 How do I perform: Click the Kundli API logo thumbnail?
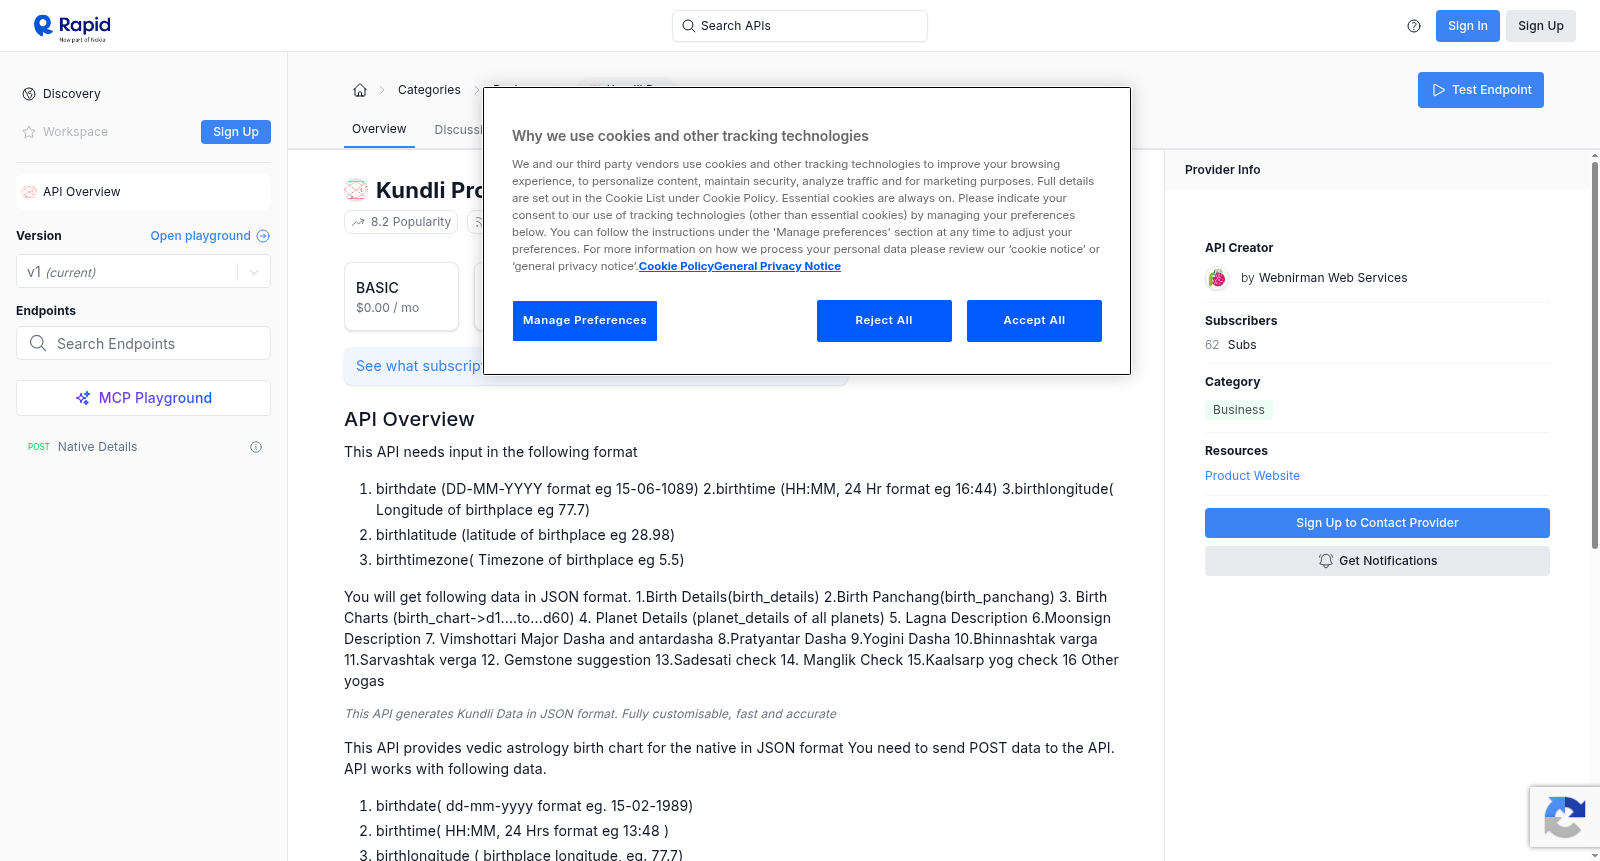356,190
